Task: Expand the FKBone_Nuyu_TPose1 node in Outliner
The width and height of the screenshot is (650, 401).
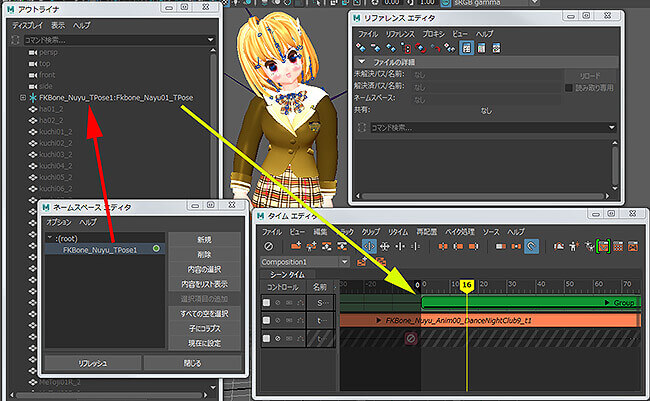Action: (x=22, y=98)
